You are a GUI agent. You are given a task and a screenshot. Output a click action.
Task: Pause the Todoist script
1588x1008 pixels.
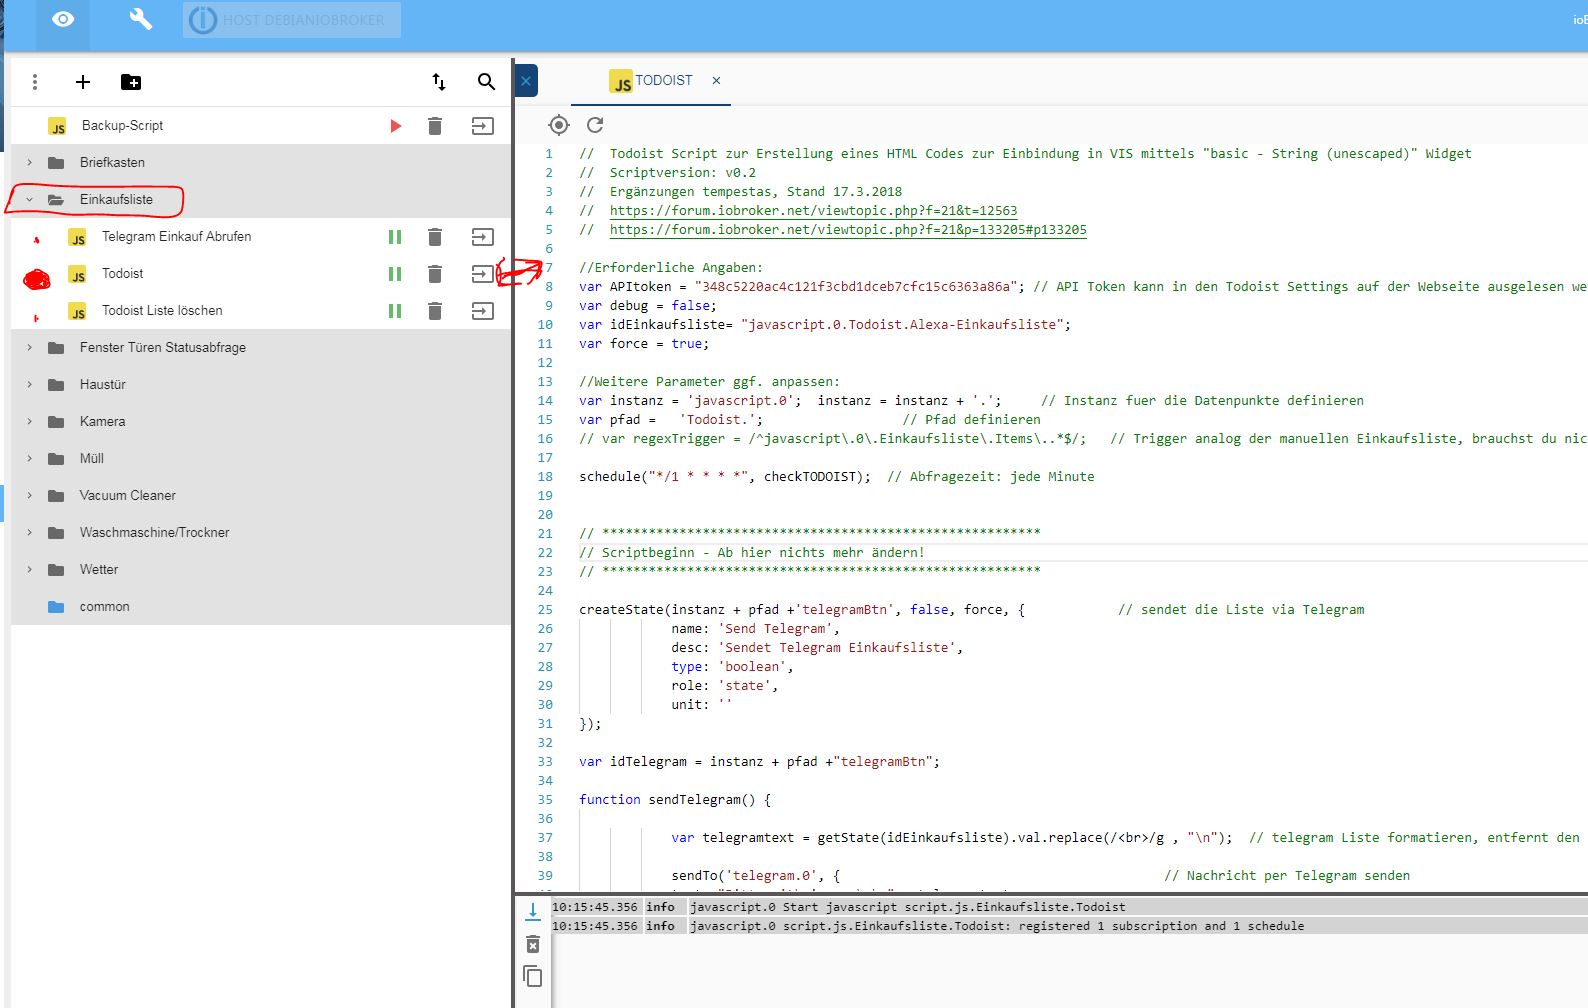pyautogui.click(x=395, y=274)
